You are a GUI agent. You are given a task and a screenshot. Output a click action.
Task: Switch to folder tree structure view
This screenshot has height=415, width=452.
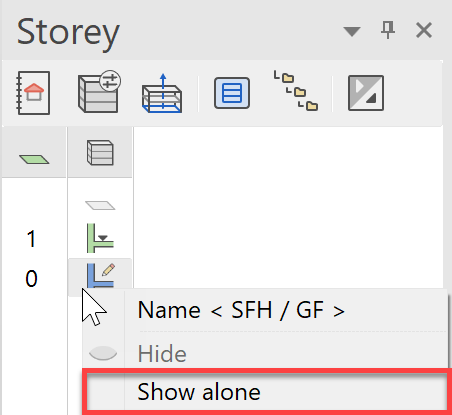[x=296, y=90]
